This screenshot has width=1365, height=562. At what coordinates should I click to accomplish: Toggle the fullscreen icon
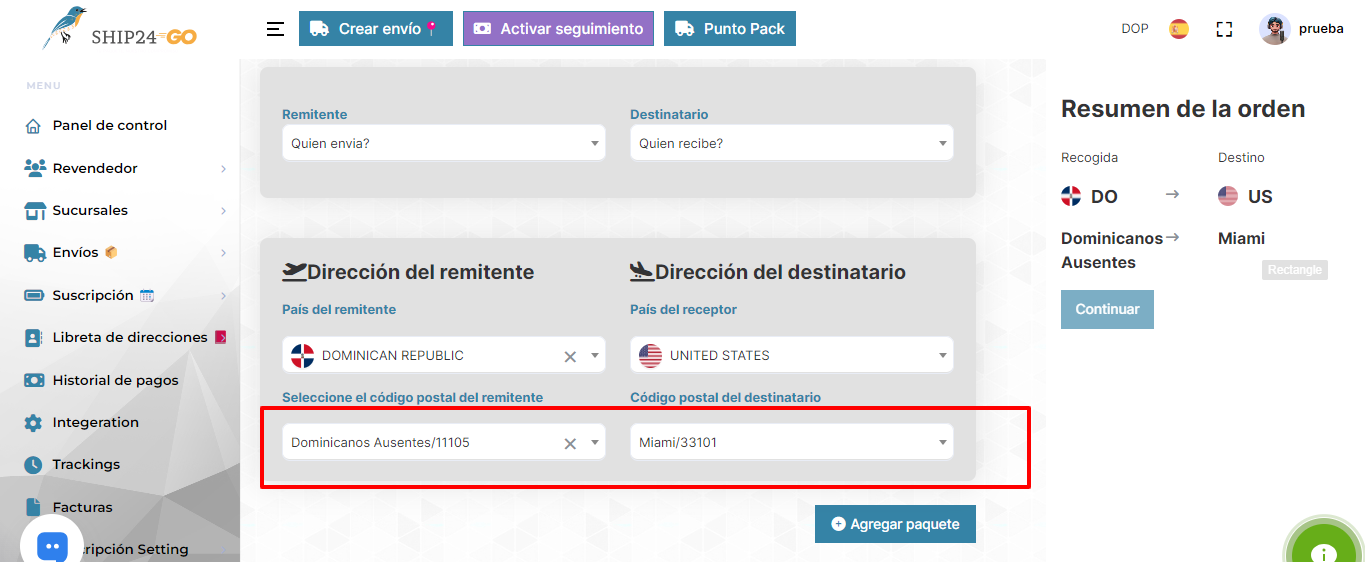(1224, 29)
